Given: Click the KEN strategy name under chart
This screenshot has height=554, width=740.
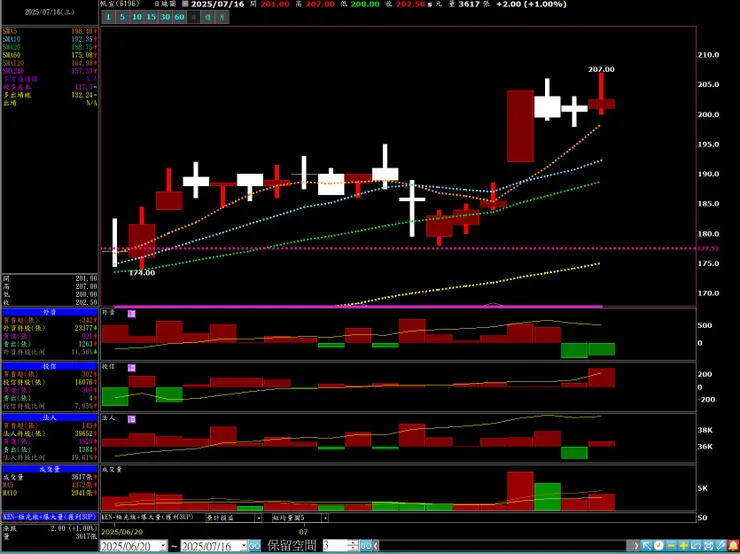Looking at the screenshot, I should click(x=148, y=518).
